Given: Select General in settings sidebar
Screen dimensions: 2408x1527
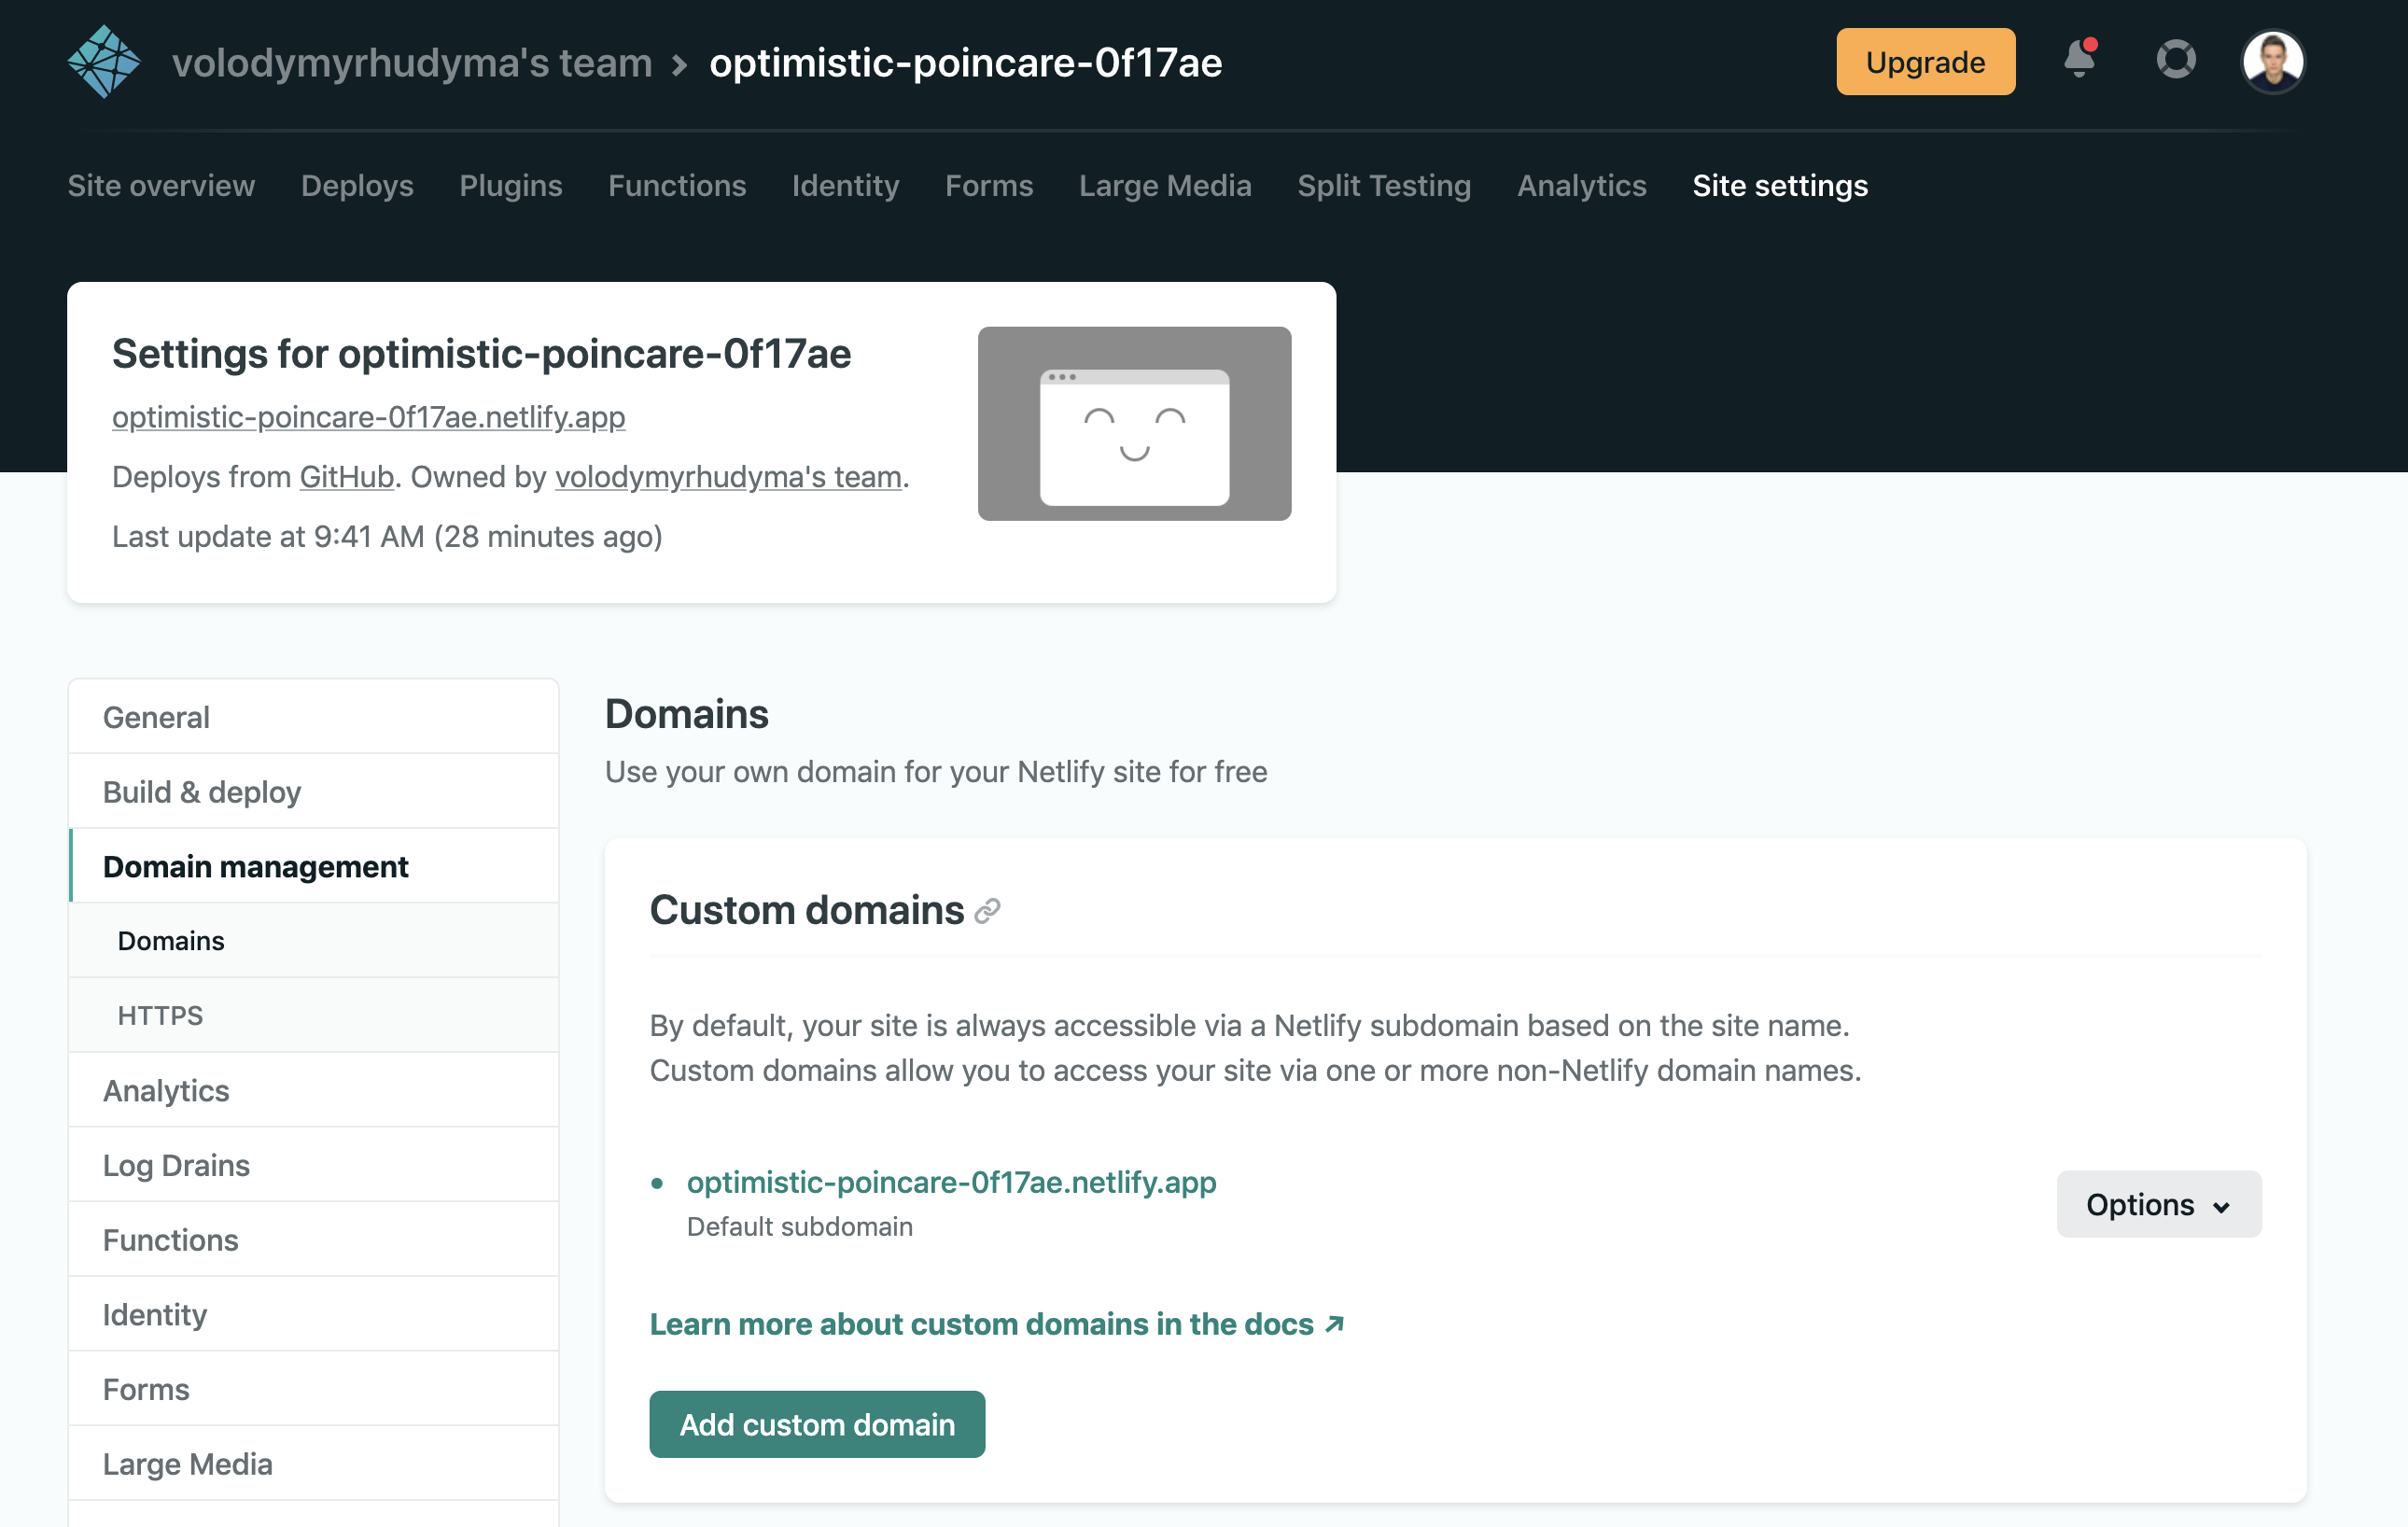Looking at the screenshot, I should click(313, 717).
